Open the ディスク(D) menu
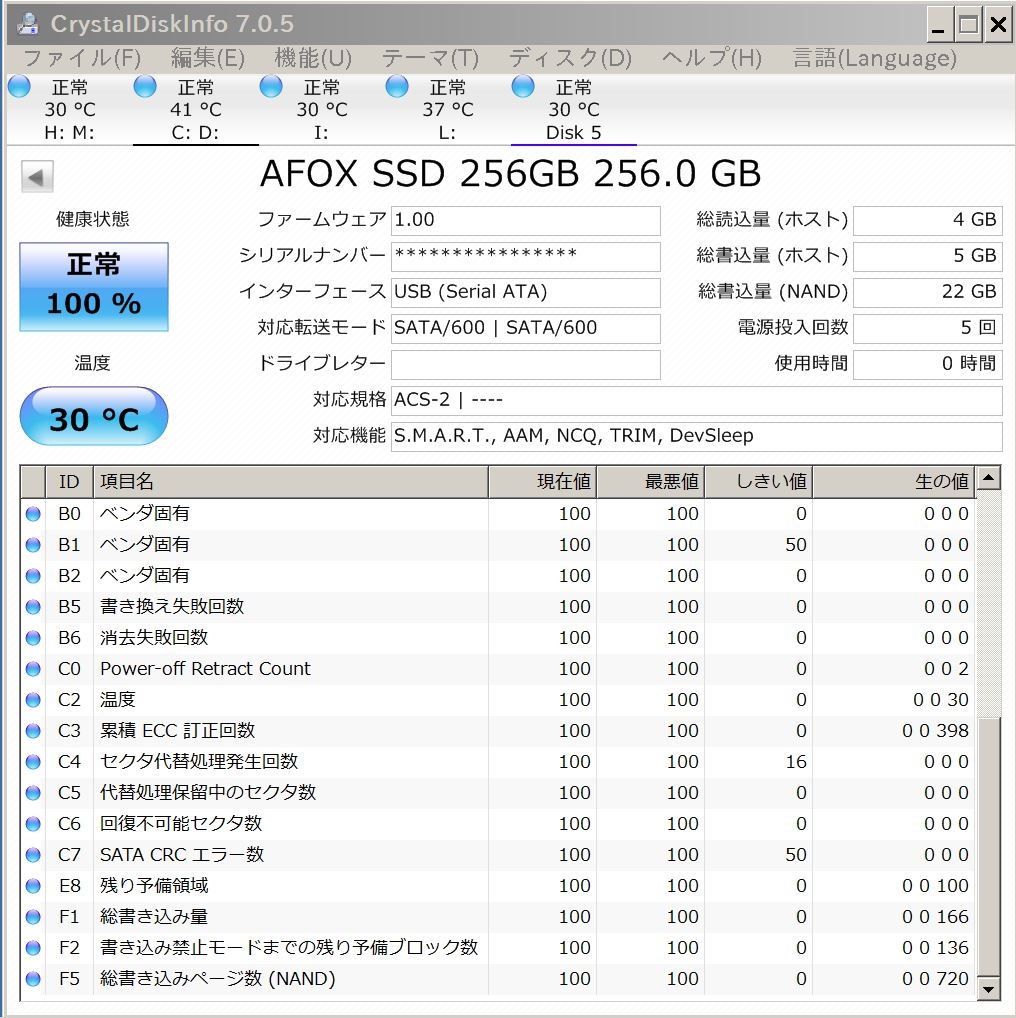The height and width of the screenshot is (1018, 1016). [570, 58]
